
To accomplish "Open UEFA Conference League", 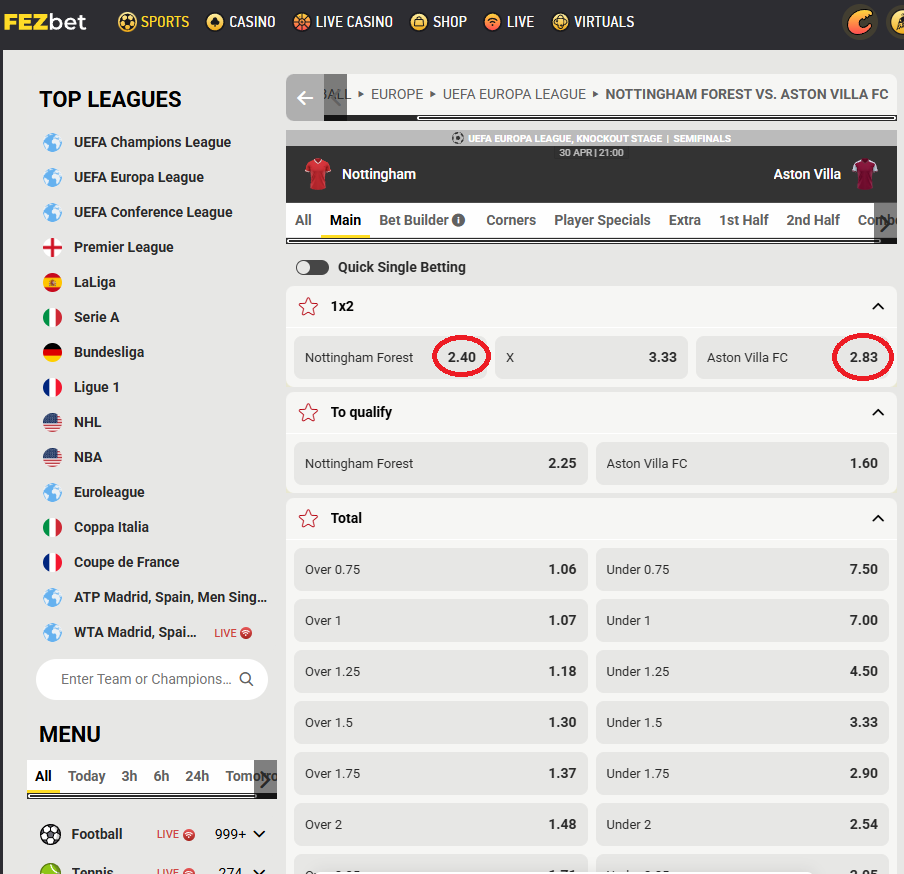I will (153, 212).
